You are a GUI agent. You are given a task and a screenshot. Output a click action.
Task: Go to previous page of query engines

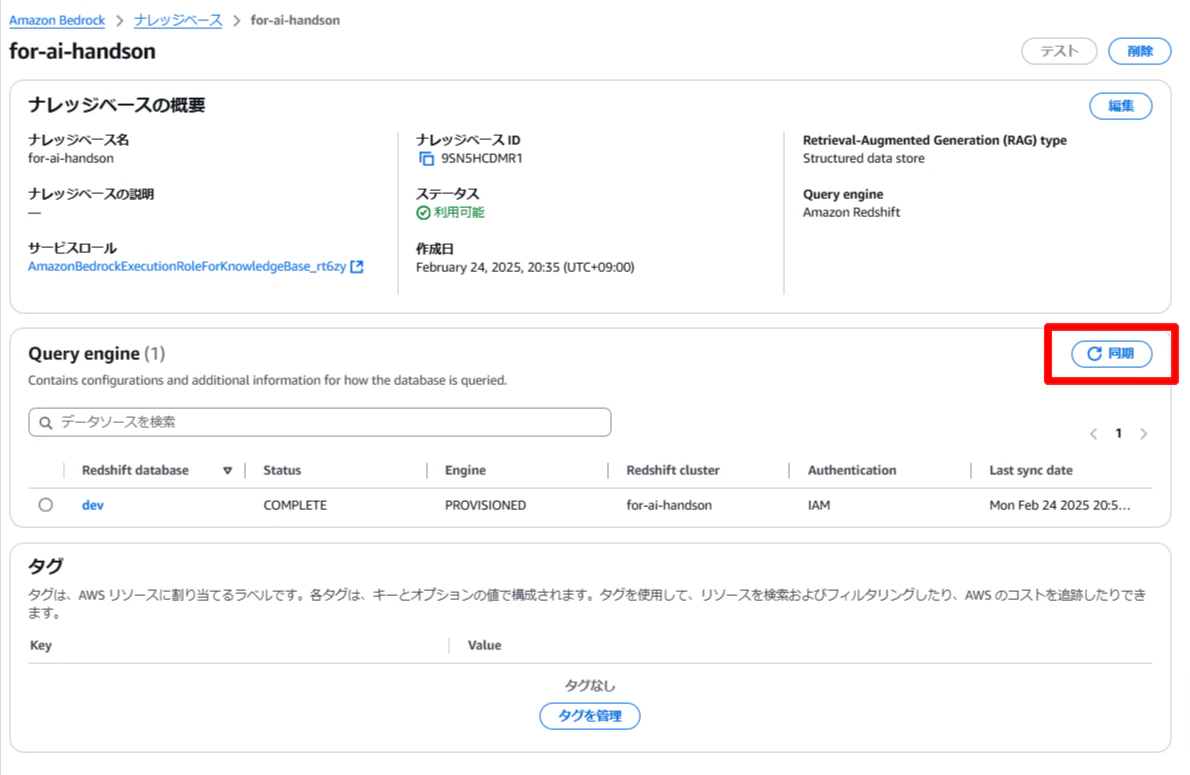[x=1094, y=433]
